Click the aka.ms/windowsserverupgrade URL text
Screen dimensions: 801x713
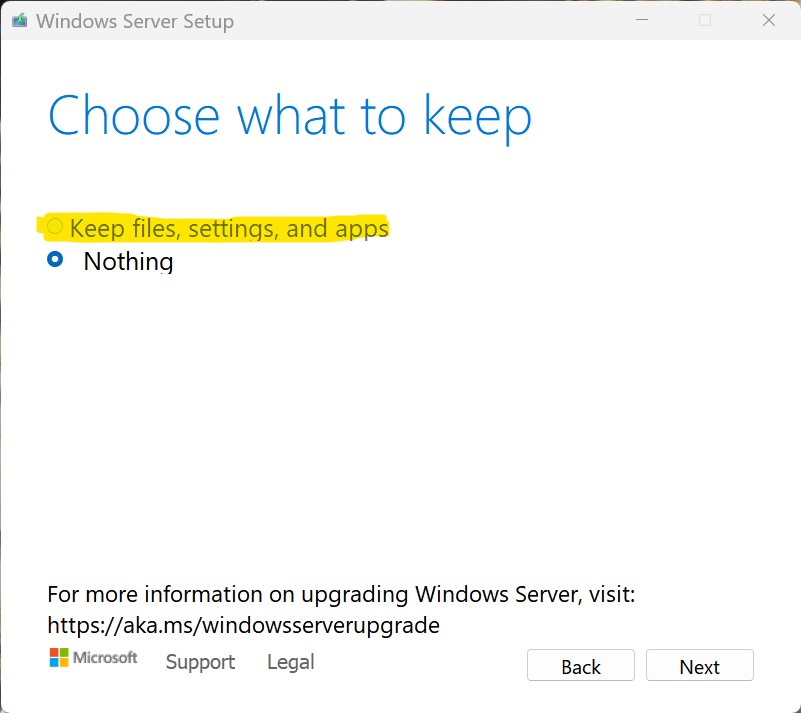pos(243,625)
